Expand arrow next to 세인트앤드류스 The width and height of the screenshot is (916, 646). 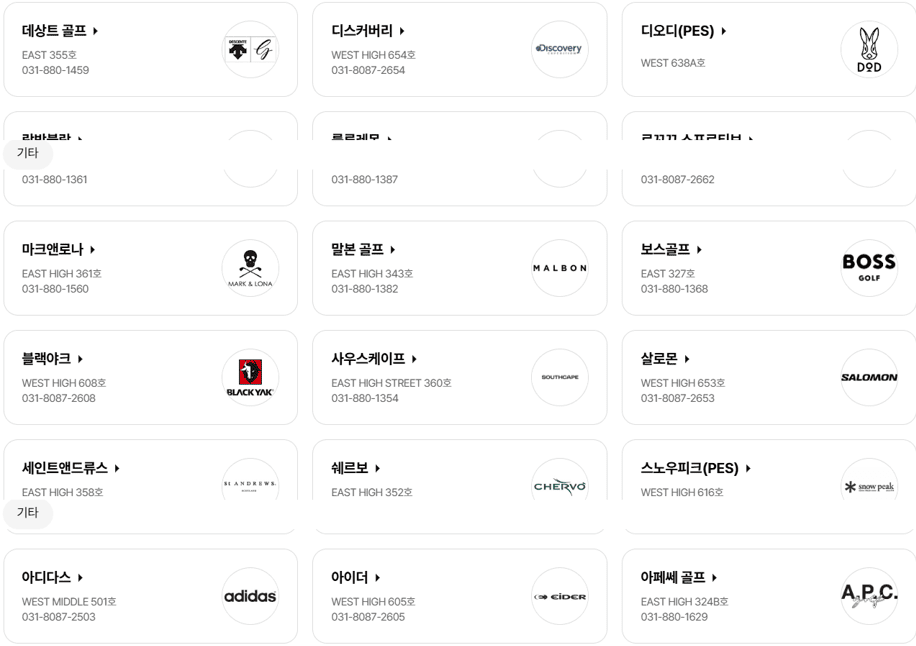[117, 468]
